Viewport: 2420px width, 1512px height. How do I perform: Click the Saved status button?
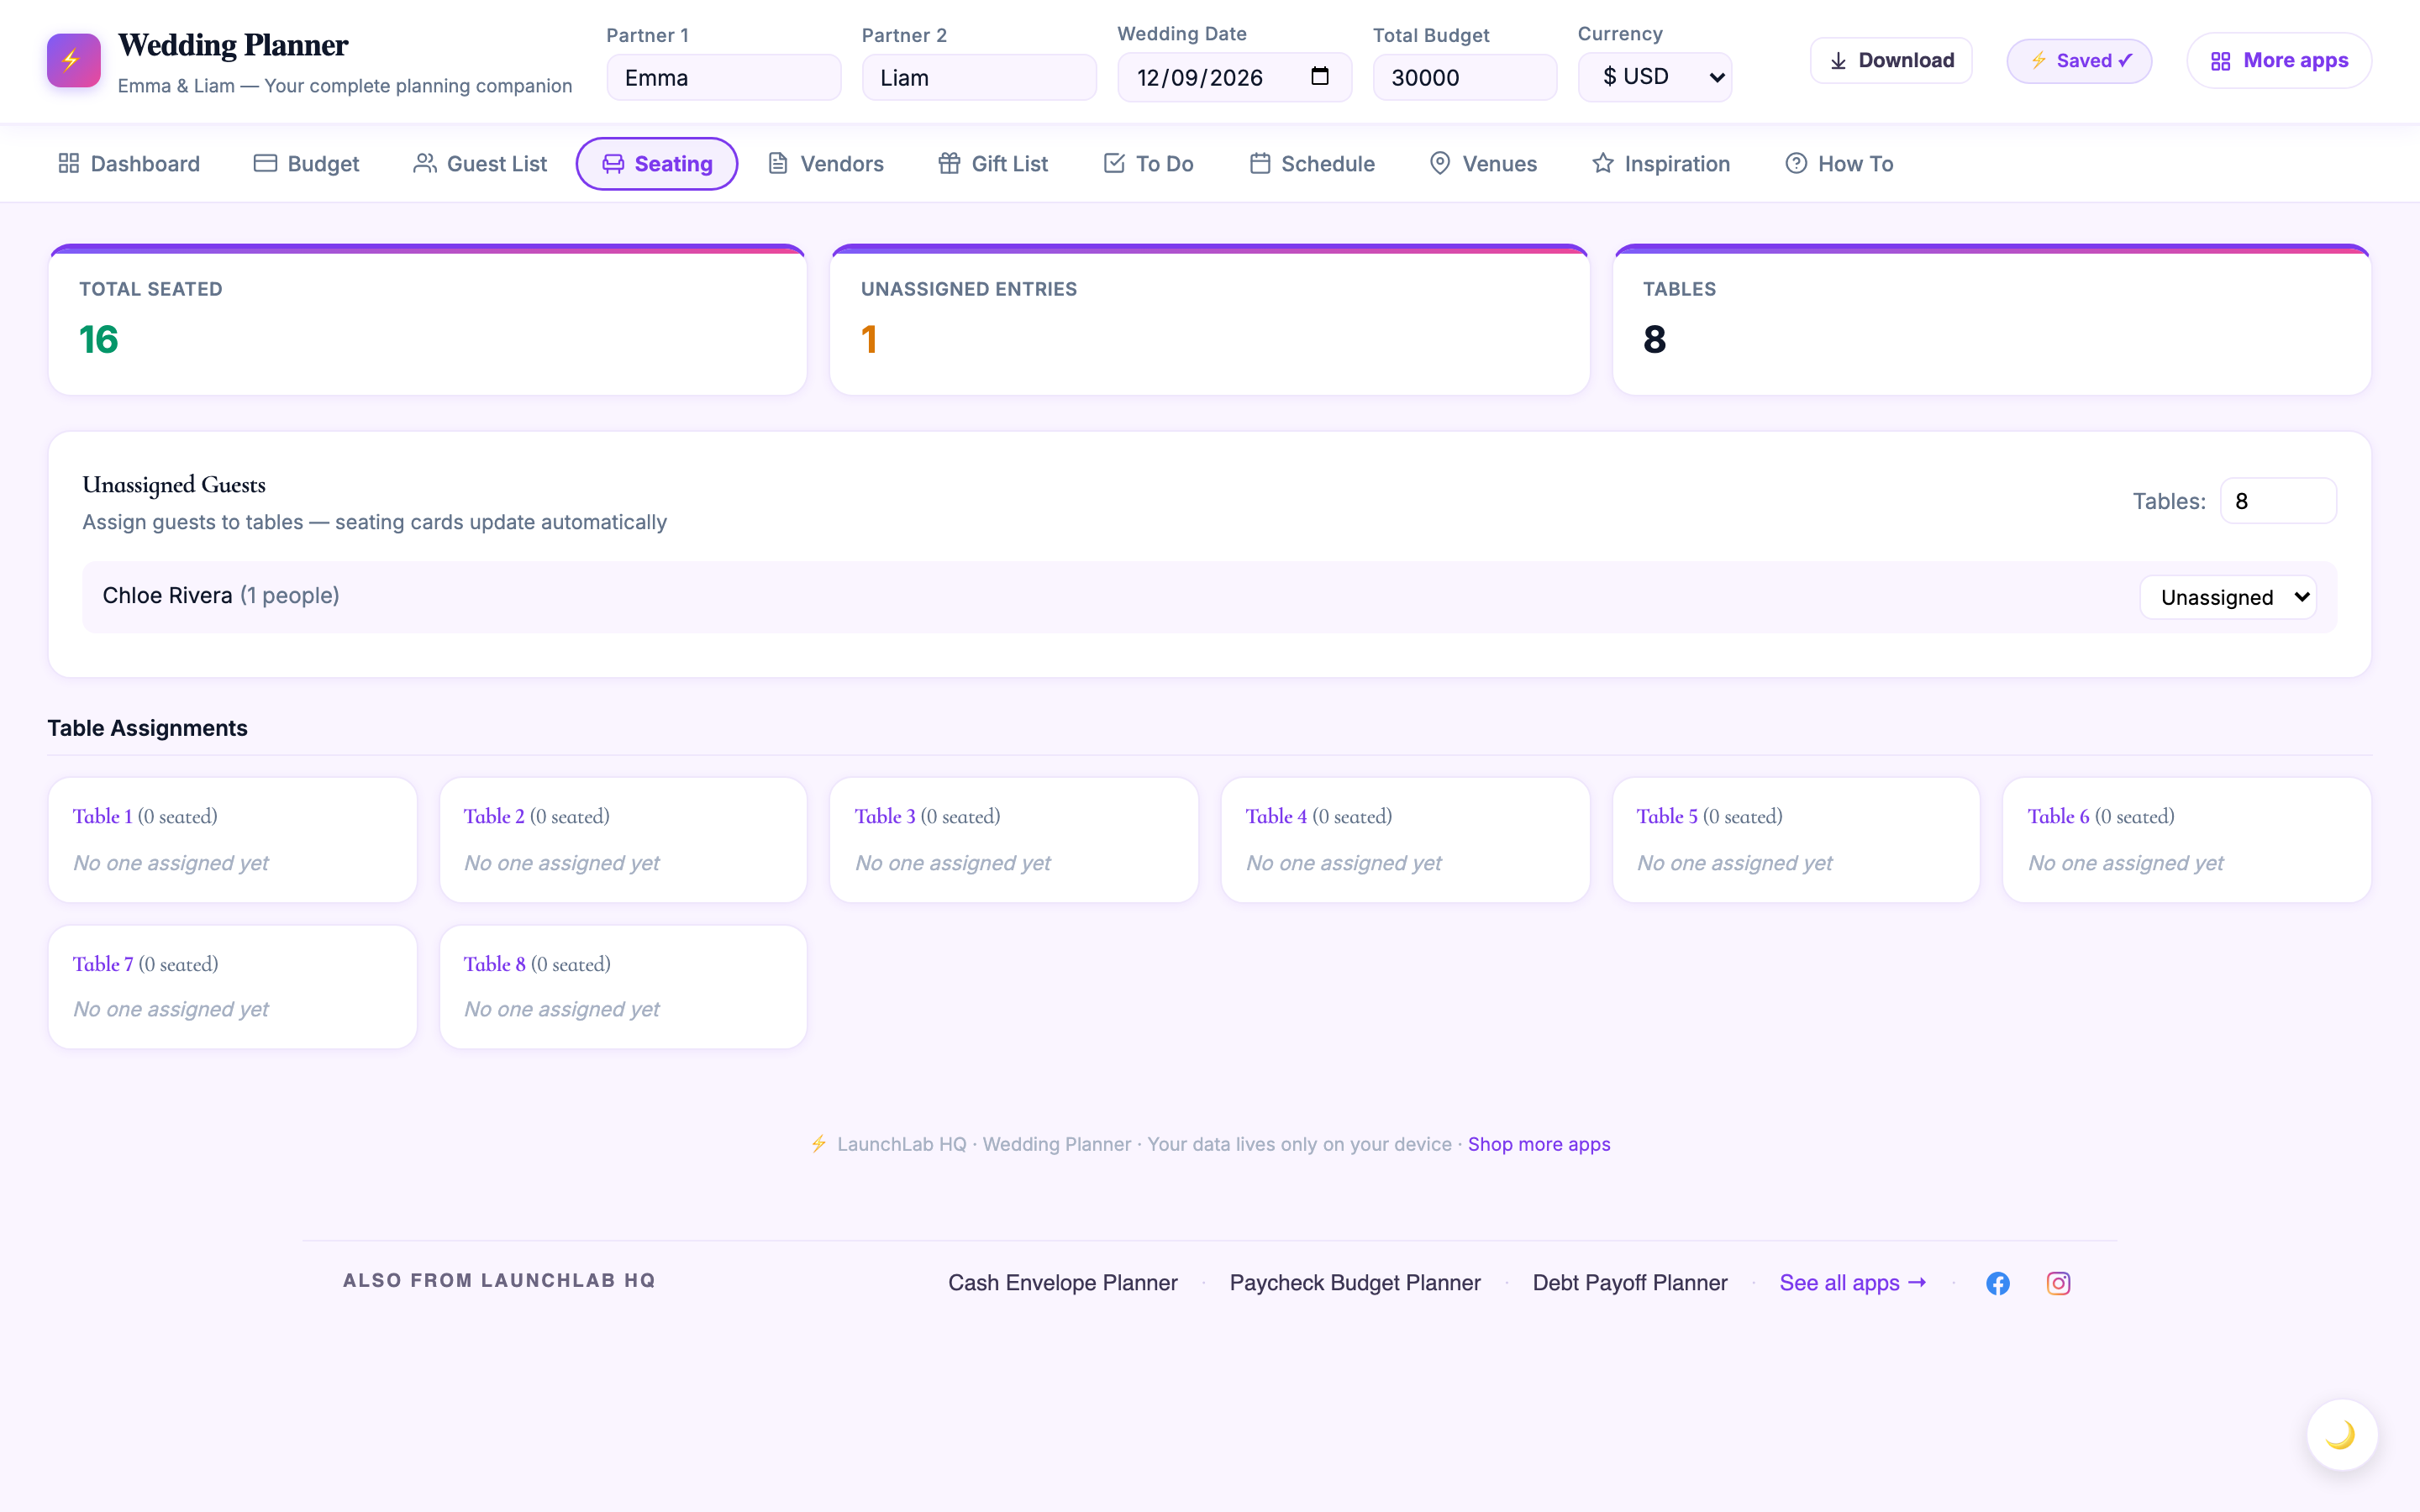2078,61
